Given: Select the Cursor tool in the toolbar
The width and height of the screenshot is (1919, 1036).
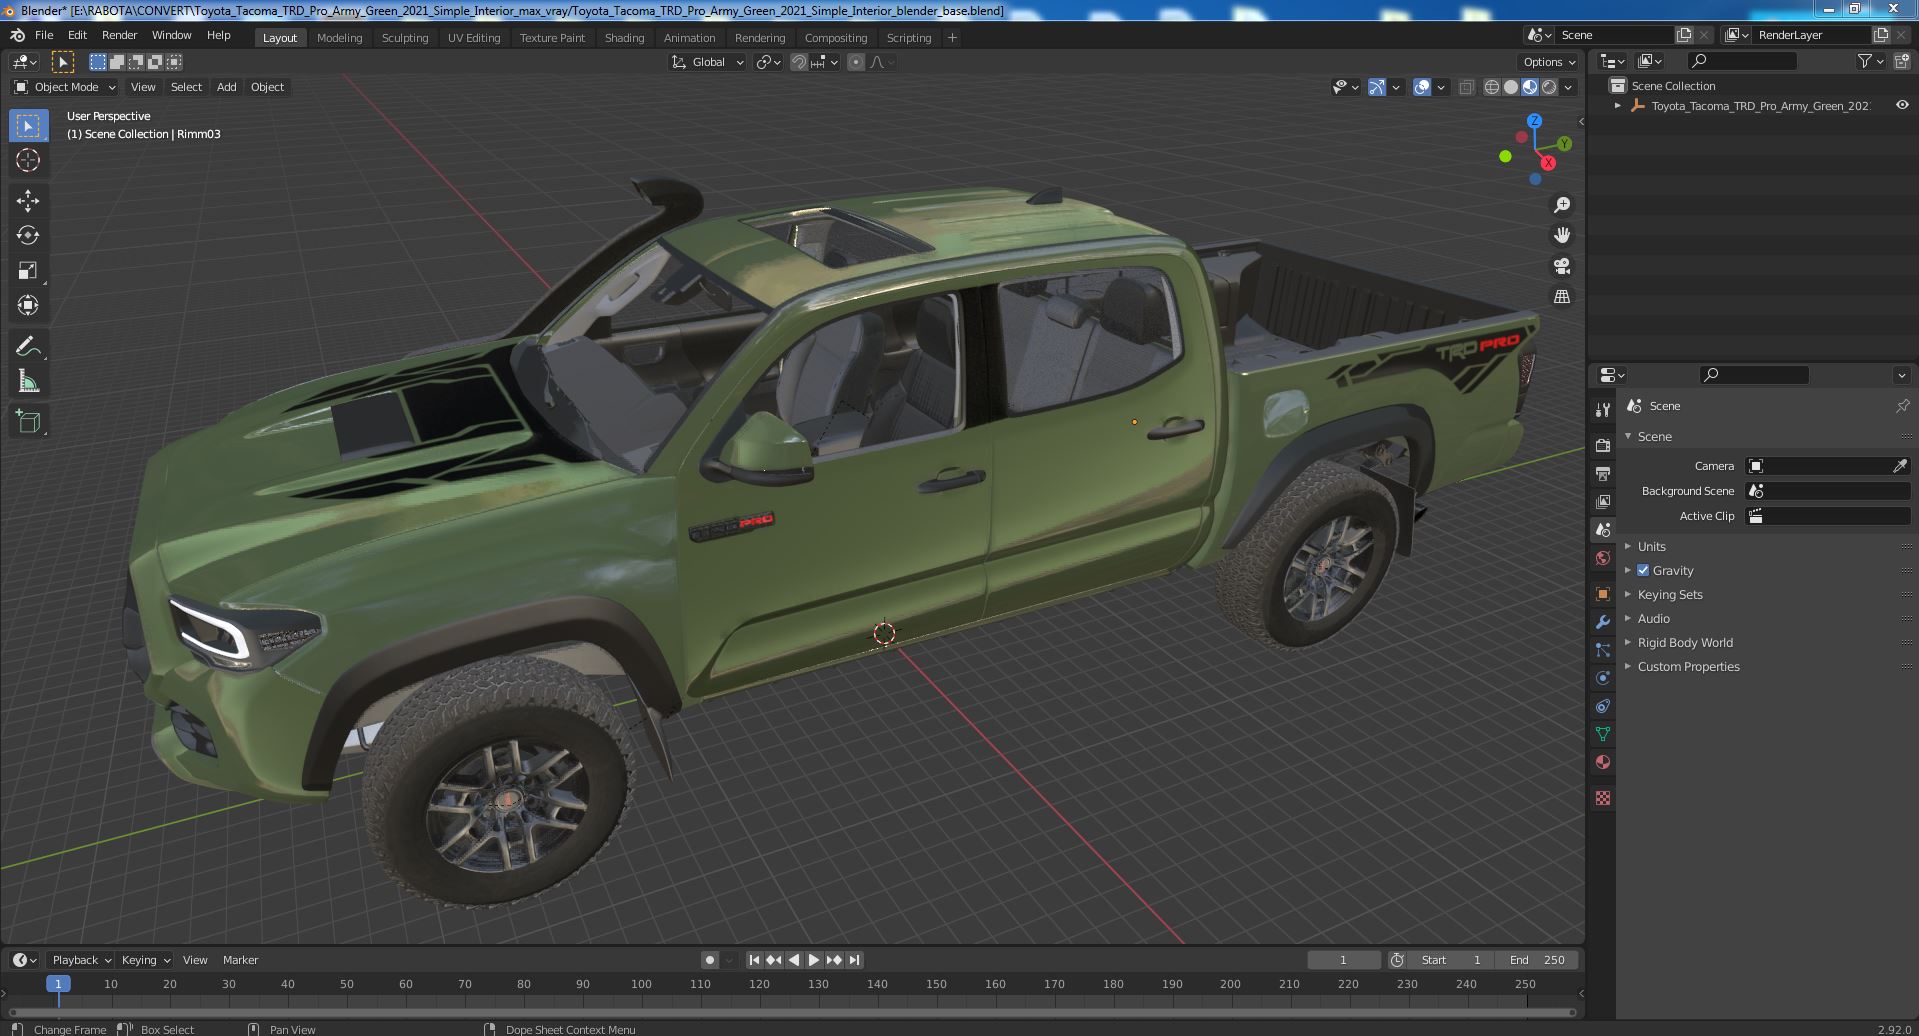Looking at the screenshot, I should click(28, 160).
